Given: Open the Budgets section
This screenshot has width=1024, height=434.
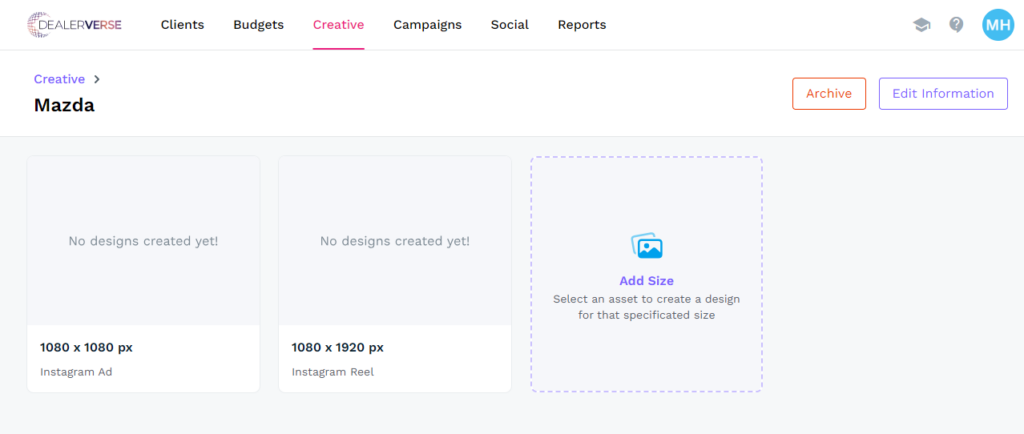Looking at the screenshot, I should point(258,25).
